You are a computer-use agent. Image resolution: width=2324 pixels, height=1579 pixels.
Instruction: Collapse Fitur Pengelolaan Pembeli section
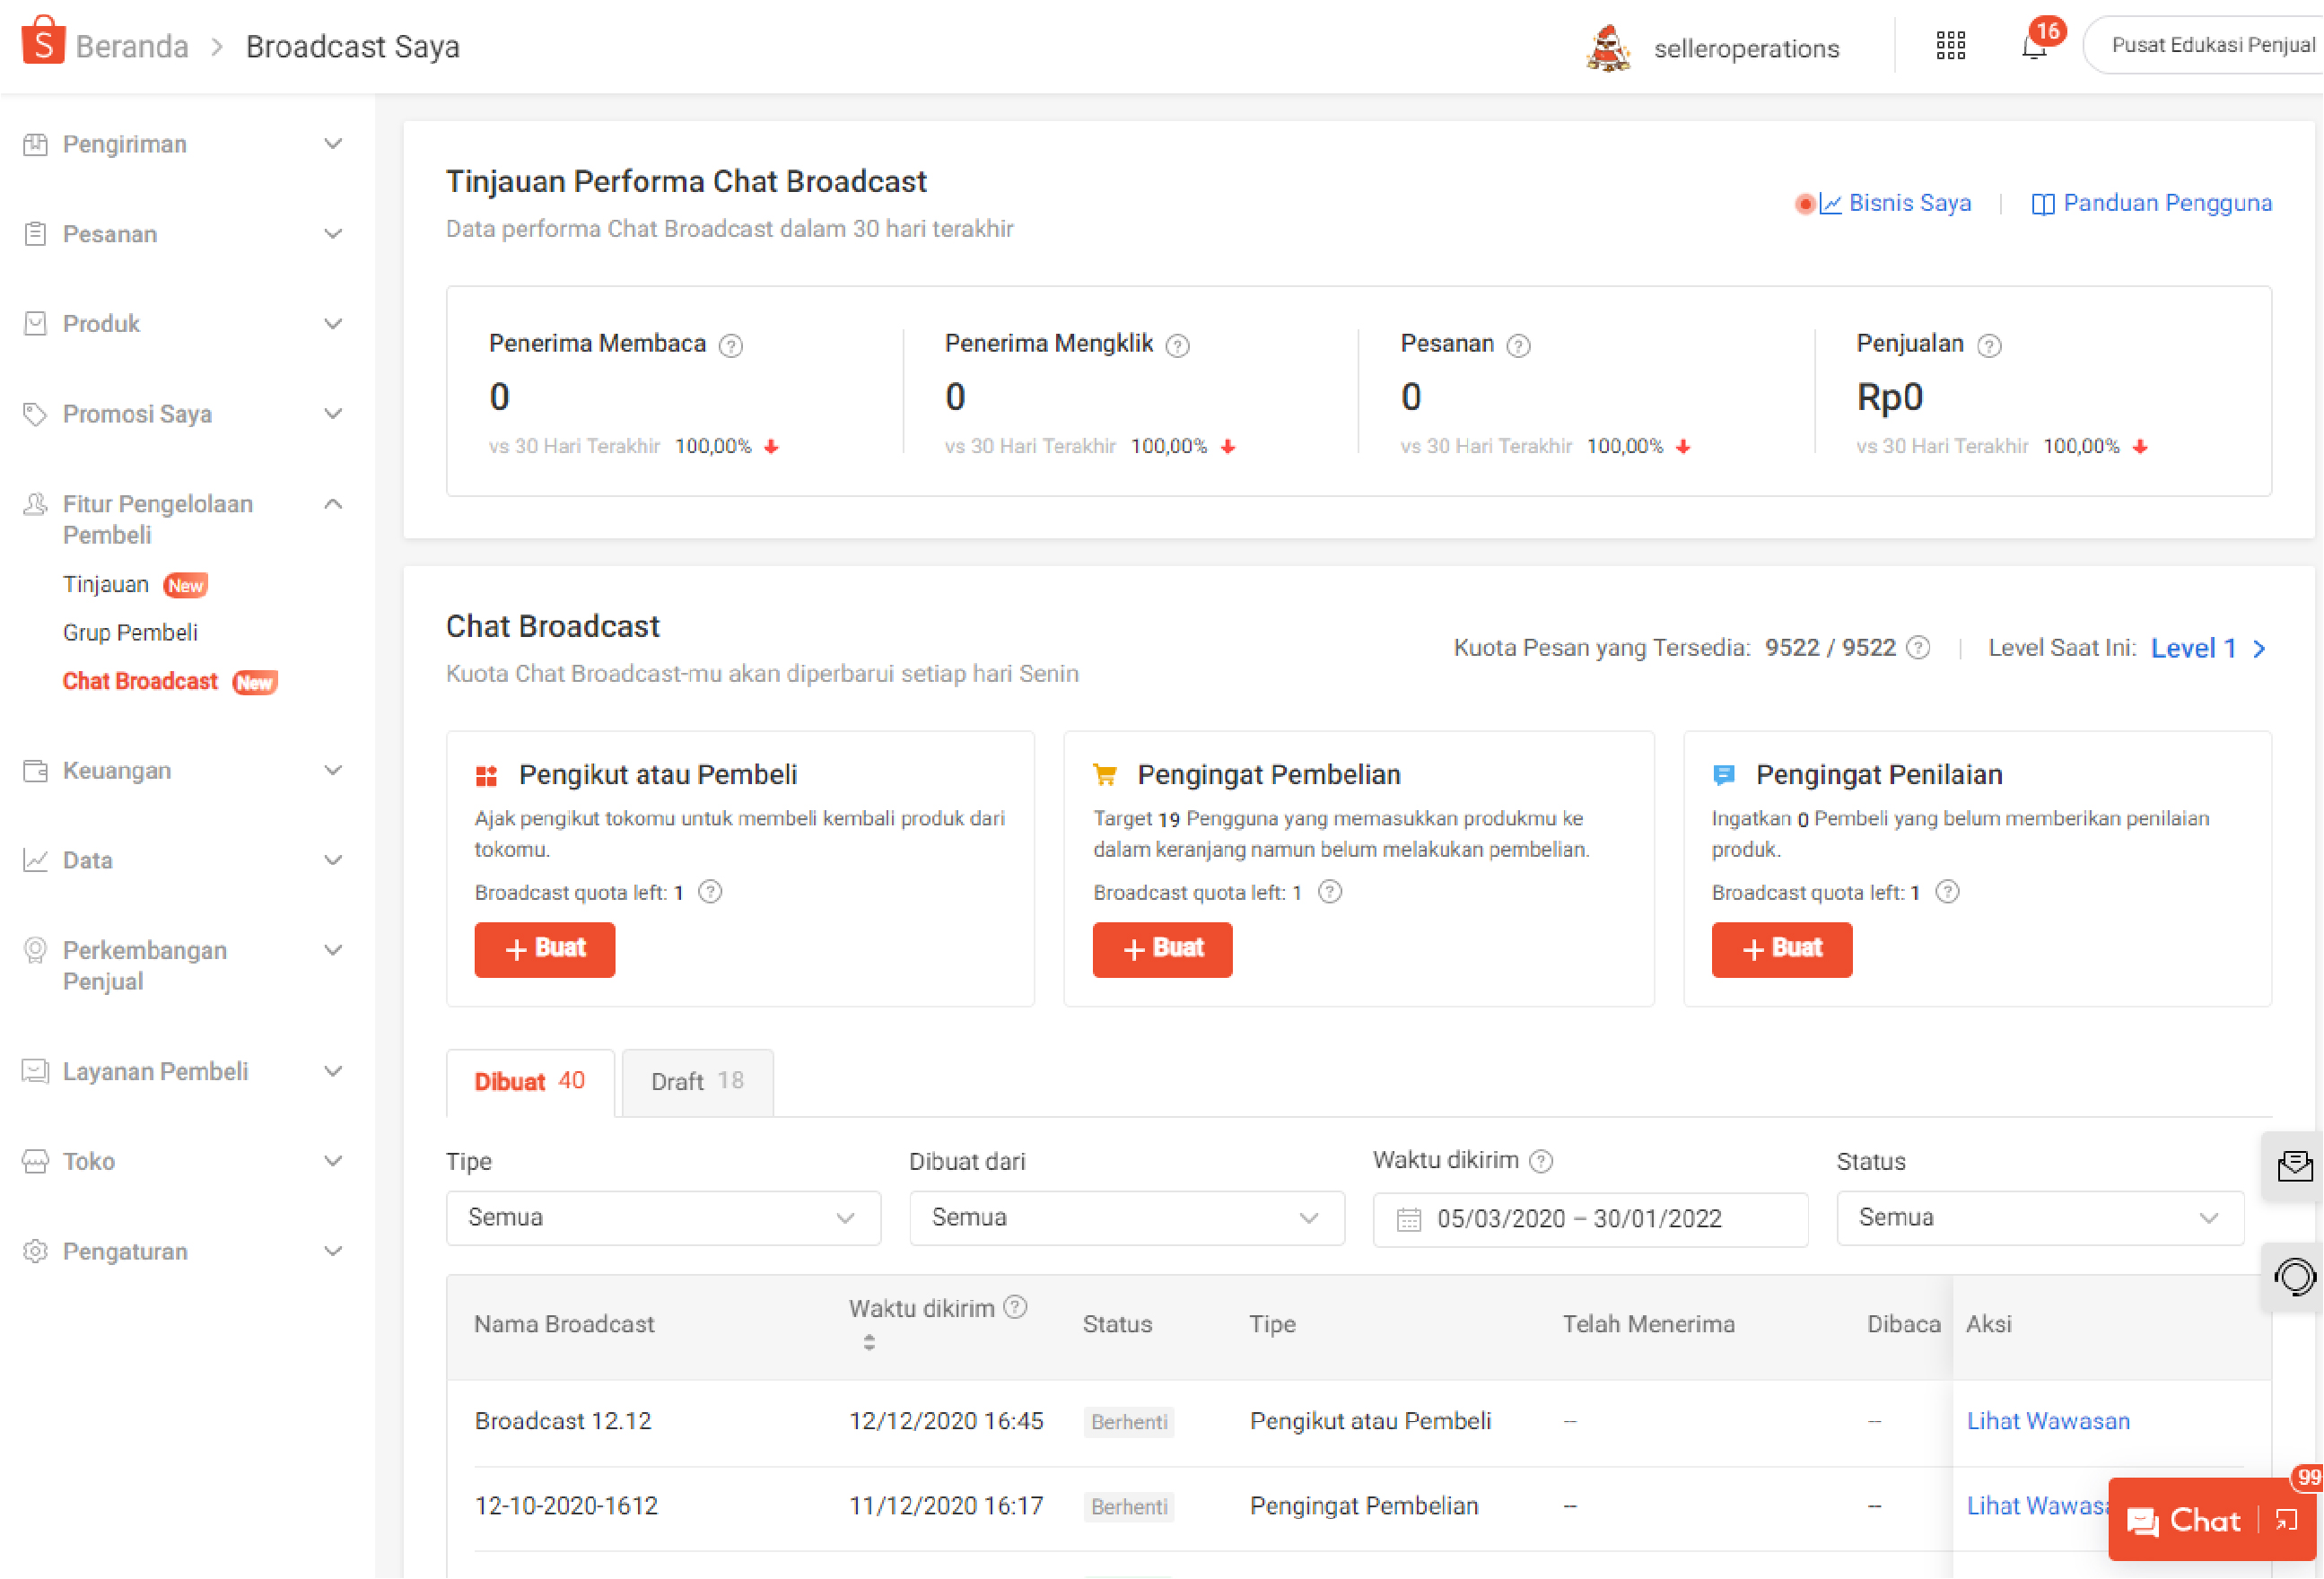pos(334,504)
